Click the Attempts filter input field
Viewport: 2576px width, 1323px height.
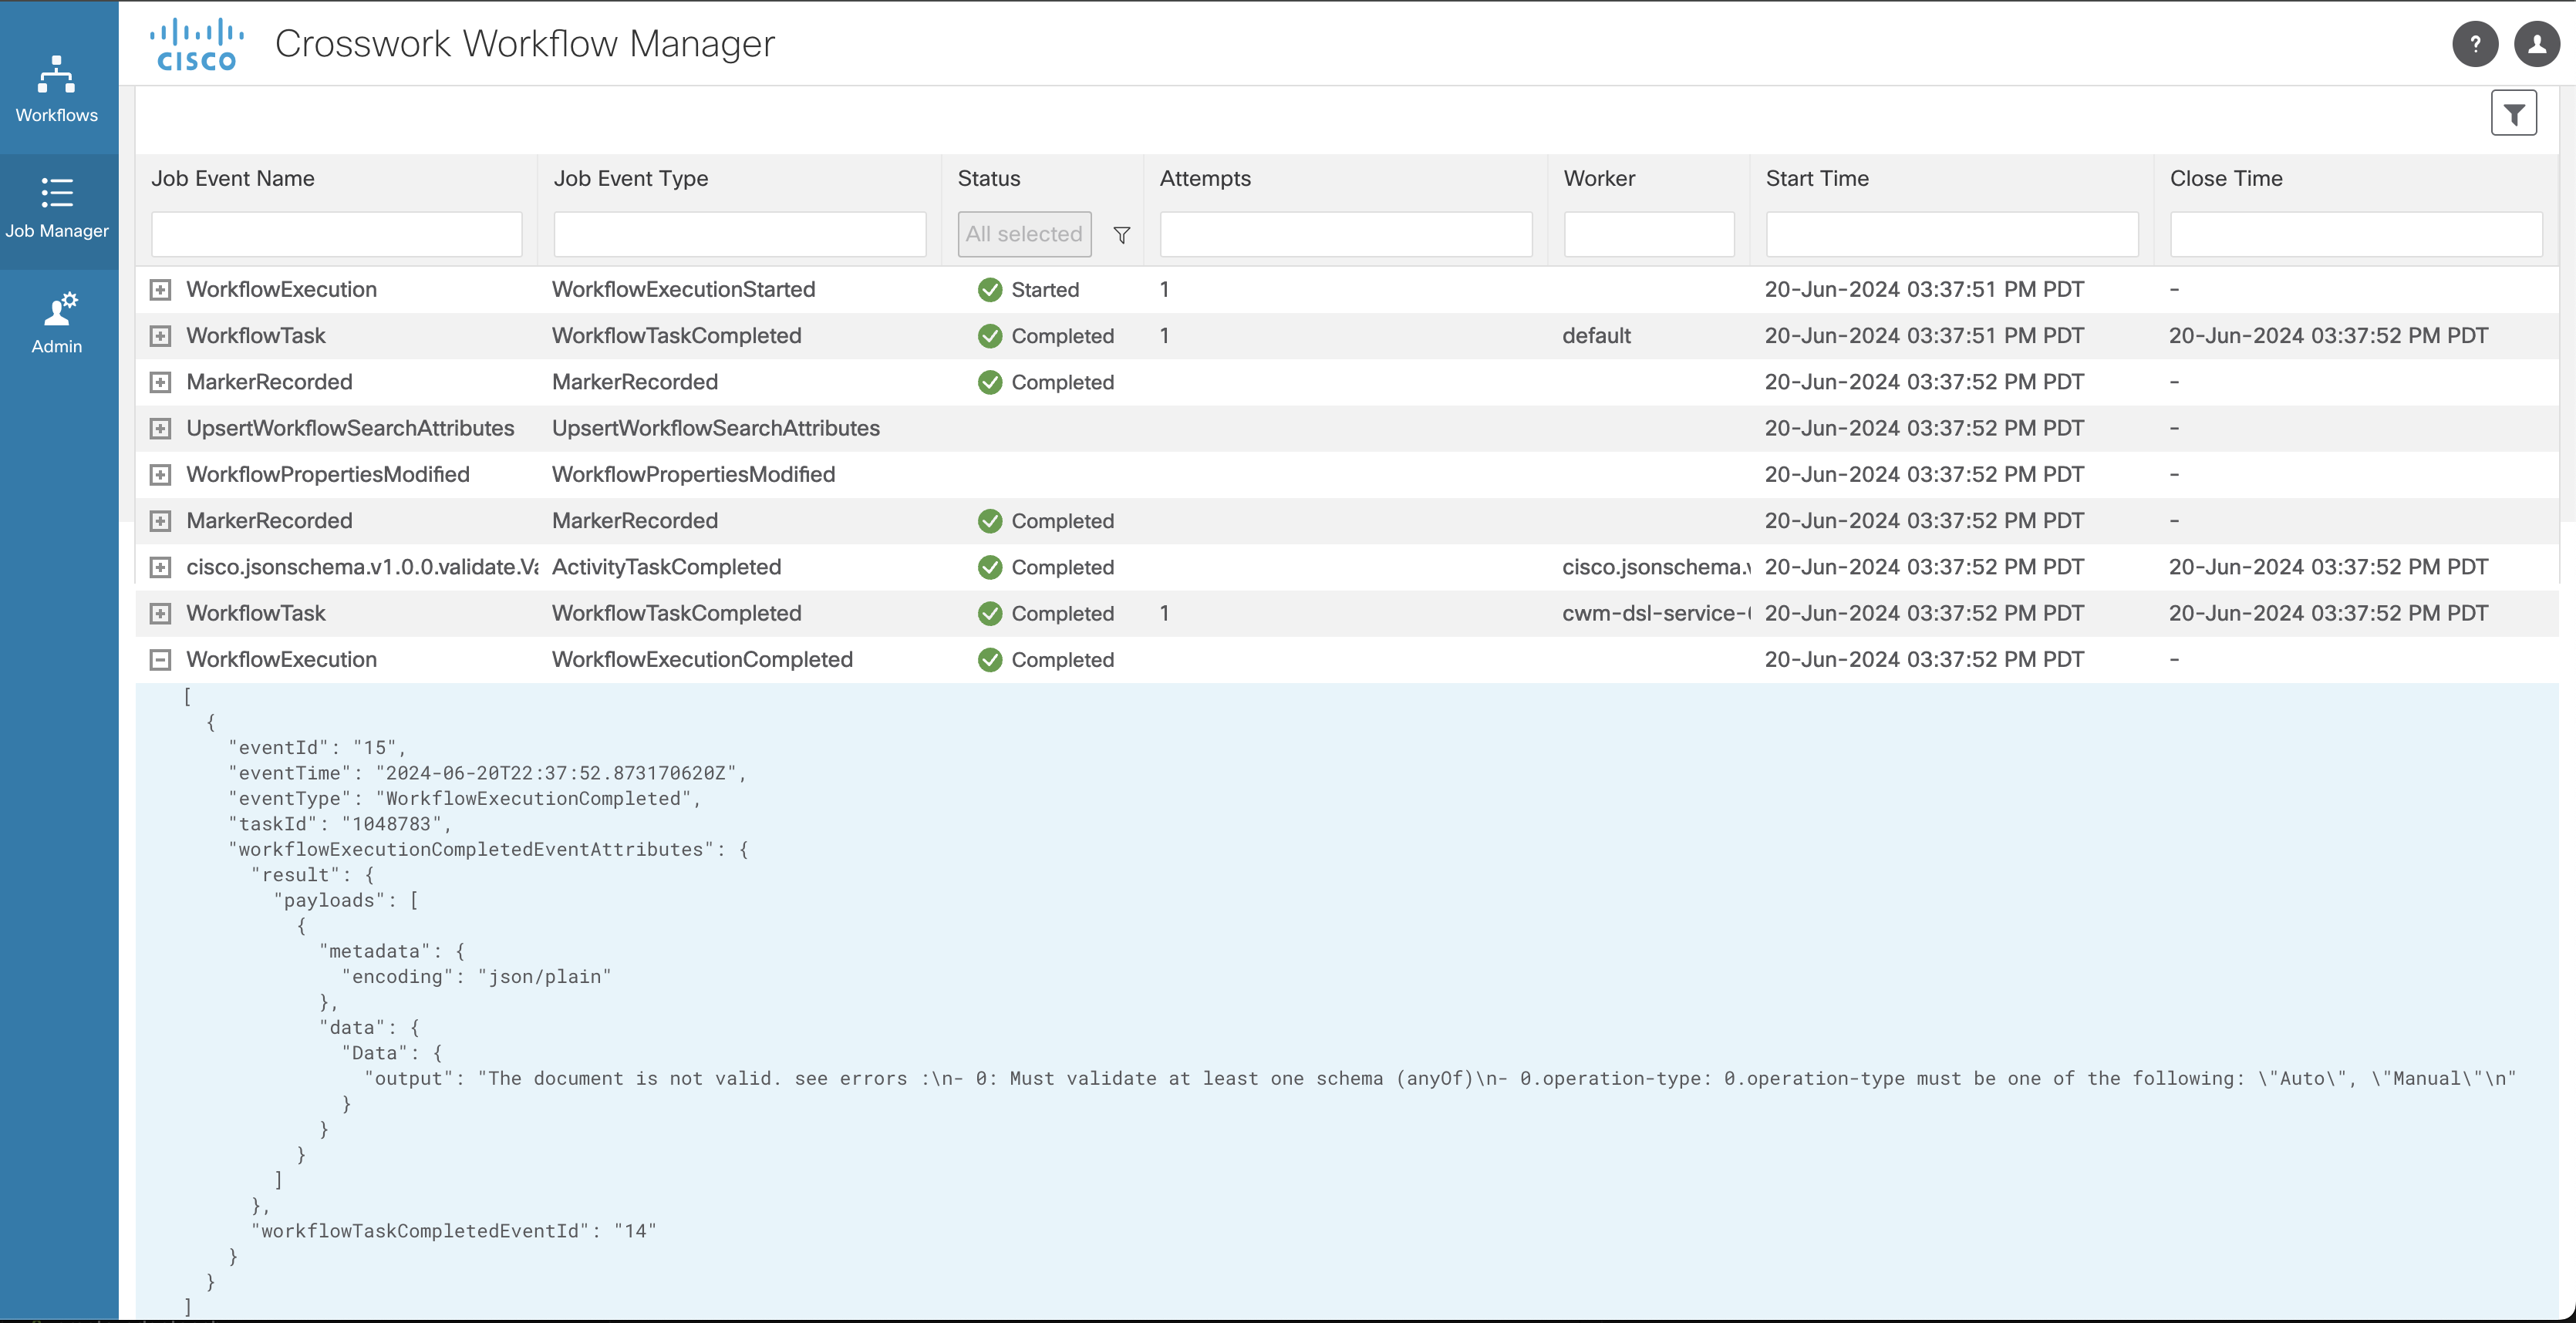tap(1345, 234)
